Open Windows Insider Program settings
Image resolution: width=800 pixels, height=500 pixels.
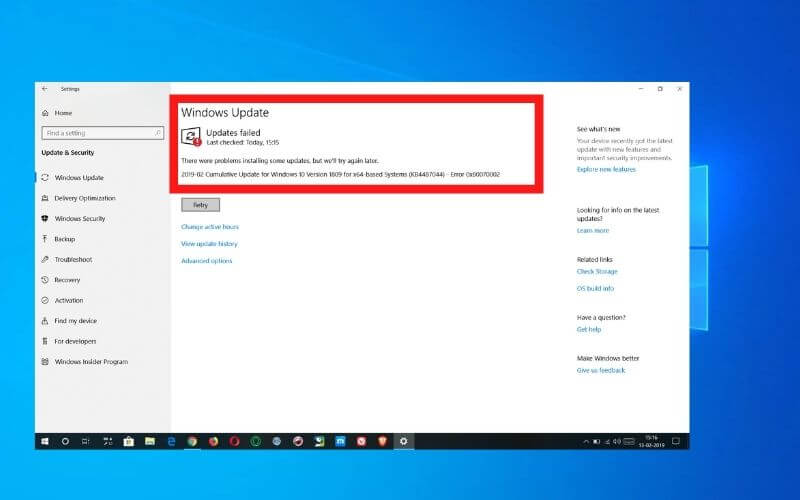tap(91, 362)
